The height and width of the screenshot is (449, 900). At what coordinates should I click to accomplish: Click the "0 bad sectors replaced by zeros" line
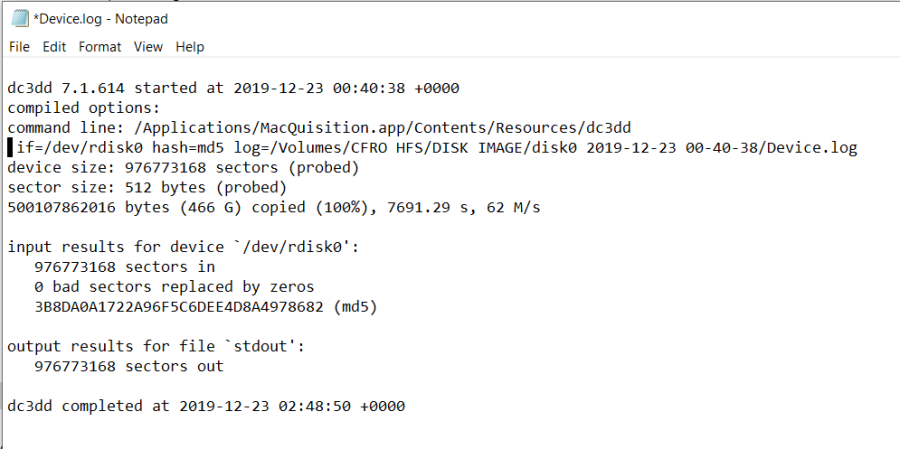pyautogui.click(x=174, y=287)
